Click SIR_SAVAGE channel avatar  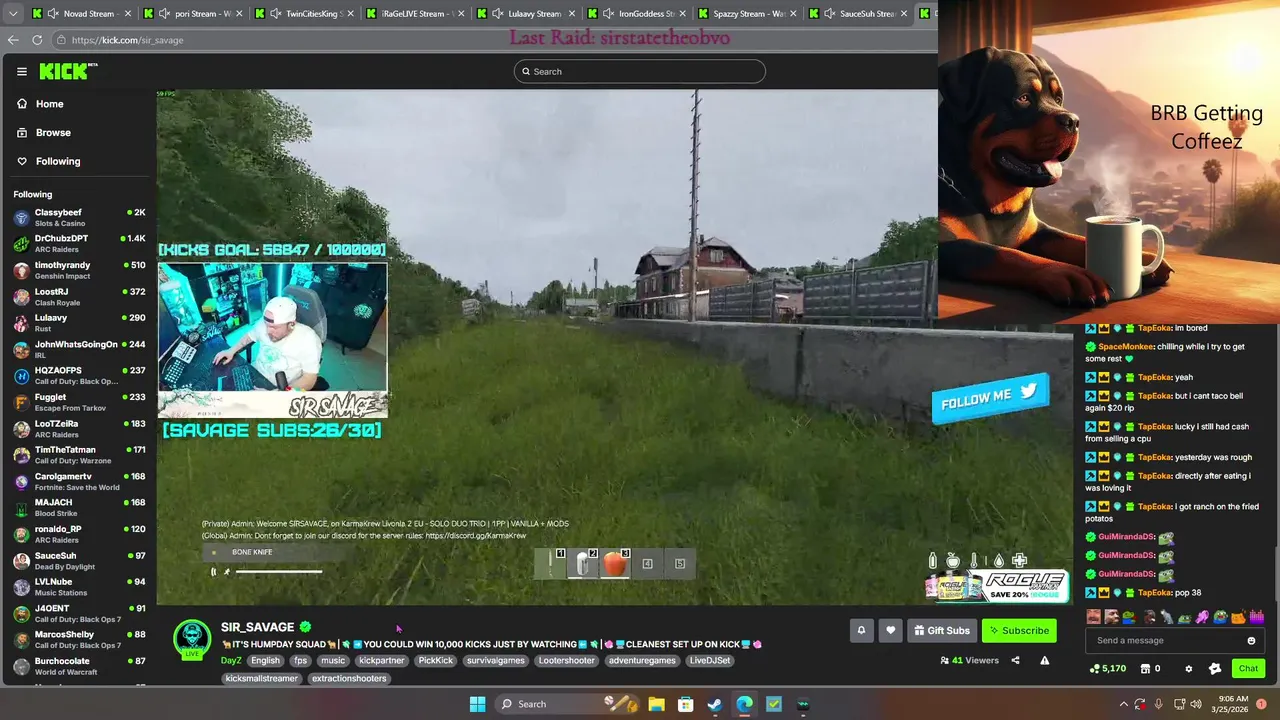click(192, 639)
